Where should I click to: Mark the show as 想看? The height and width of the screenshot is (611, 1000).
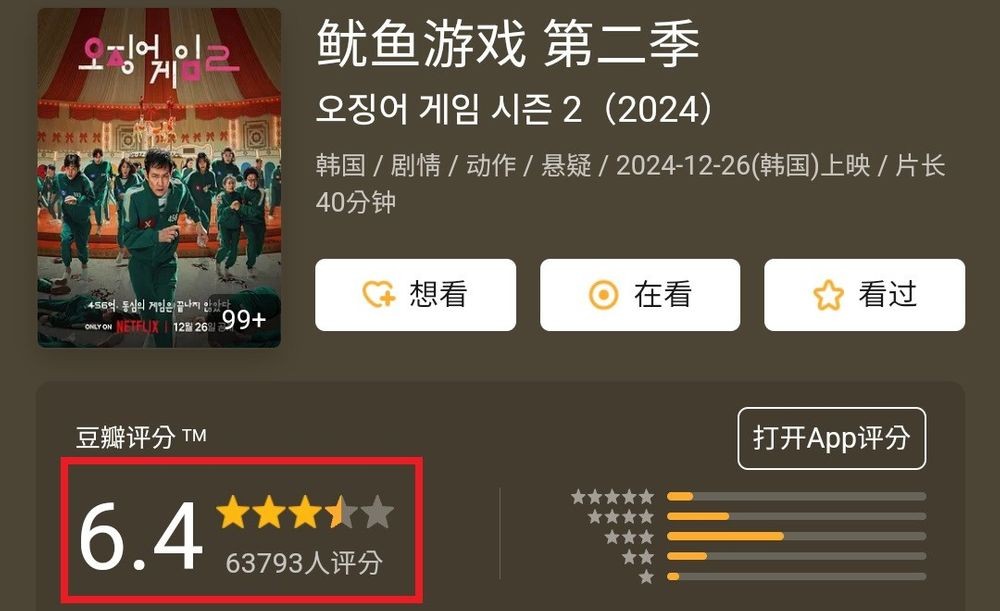tap(415, 295)
